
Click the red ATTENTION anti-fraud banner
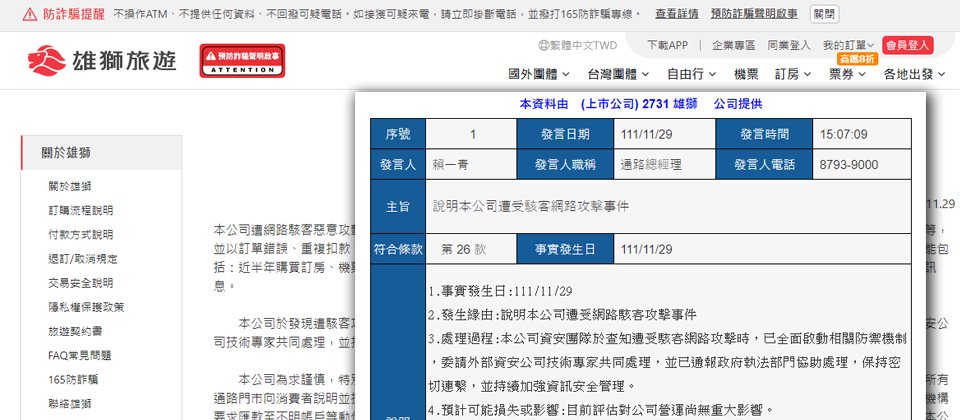coord(242,61)
